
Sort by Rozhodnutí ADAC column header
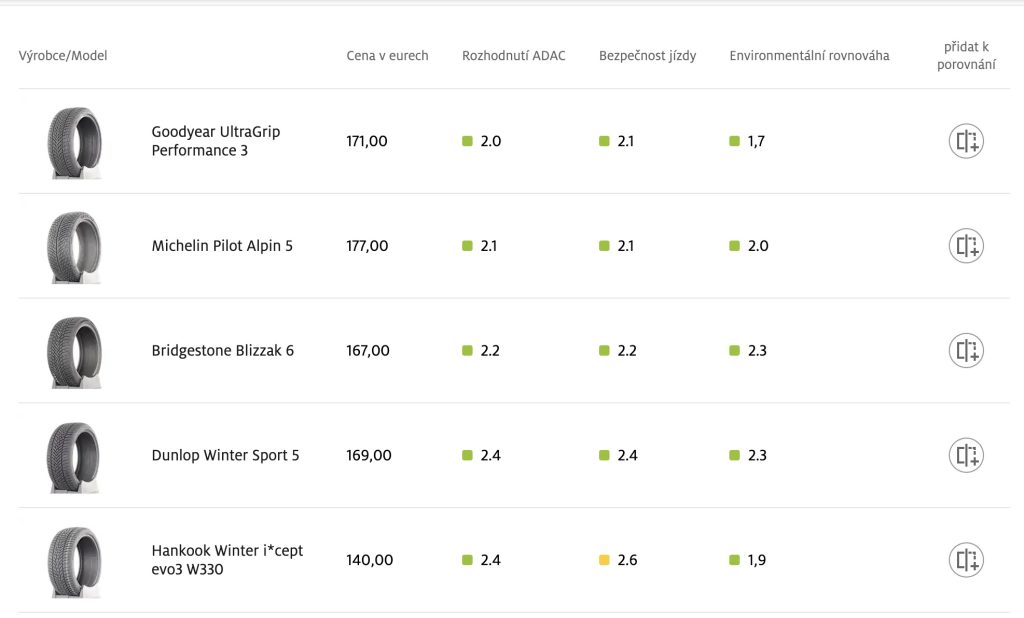[513, 56]
